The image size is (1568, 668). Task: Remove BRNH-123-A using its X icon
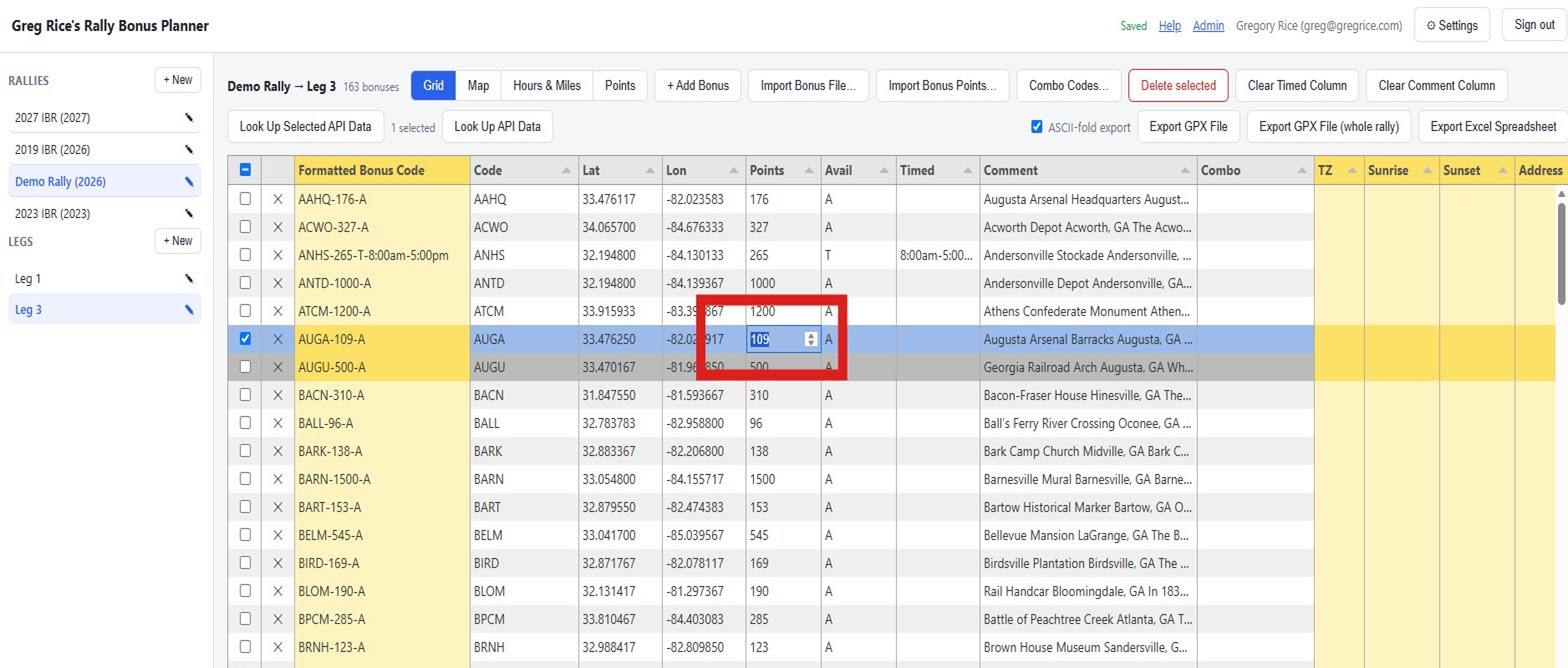coord(278,647)
